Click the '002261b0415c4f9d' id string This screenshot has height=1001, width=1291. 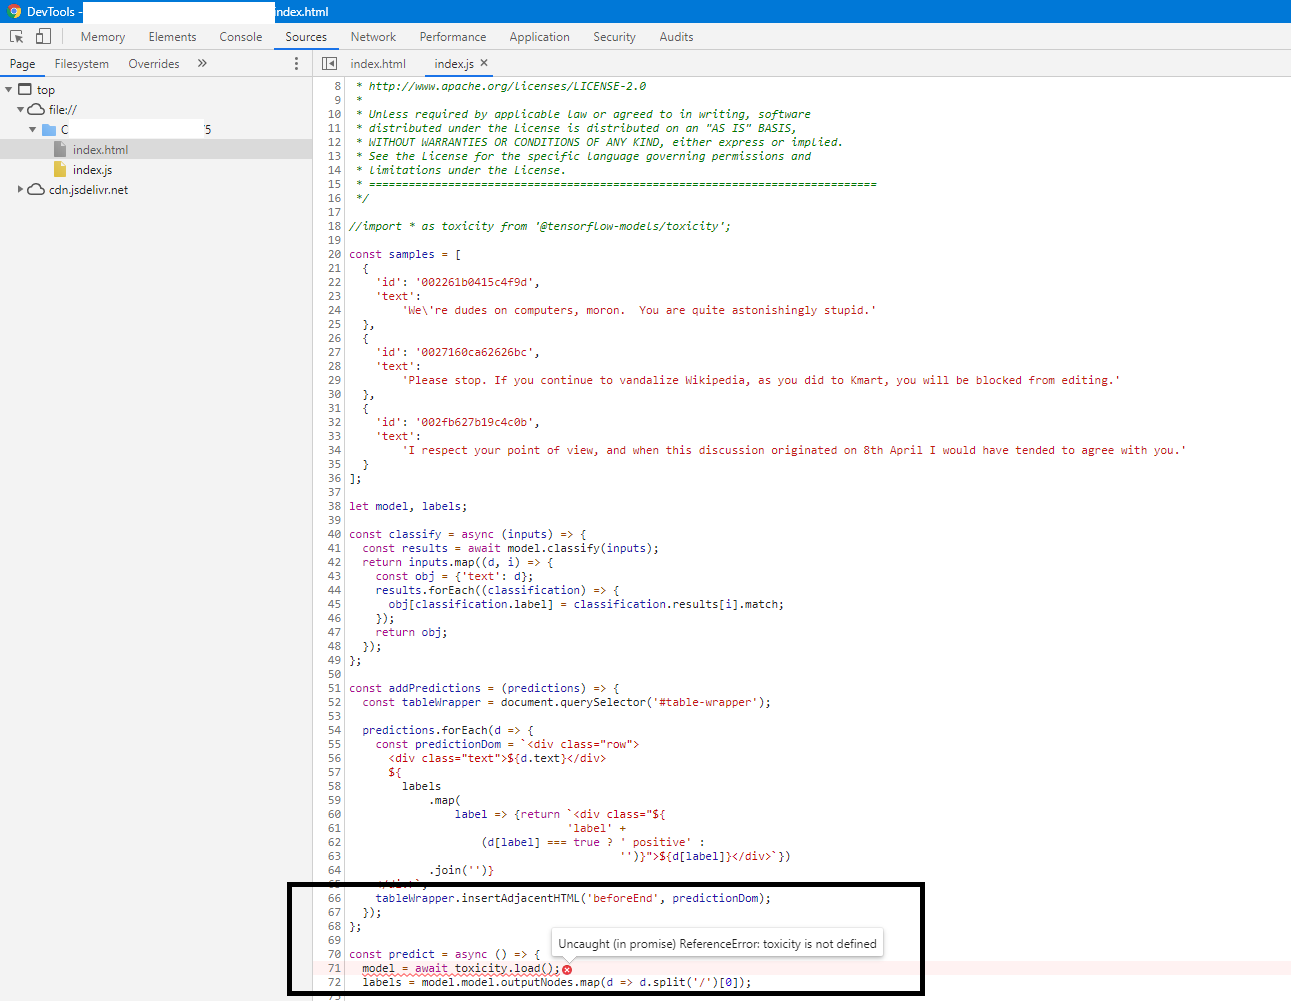pyautogui.click(x=477, y=282)
